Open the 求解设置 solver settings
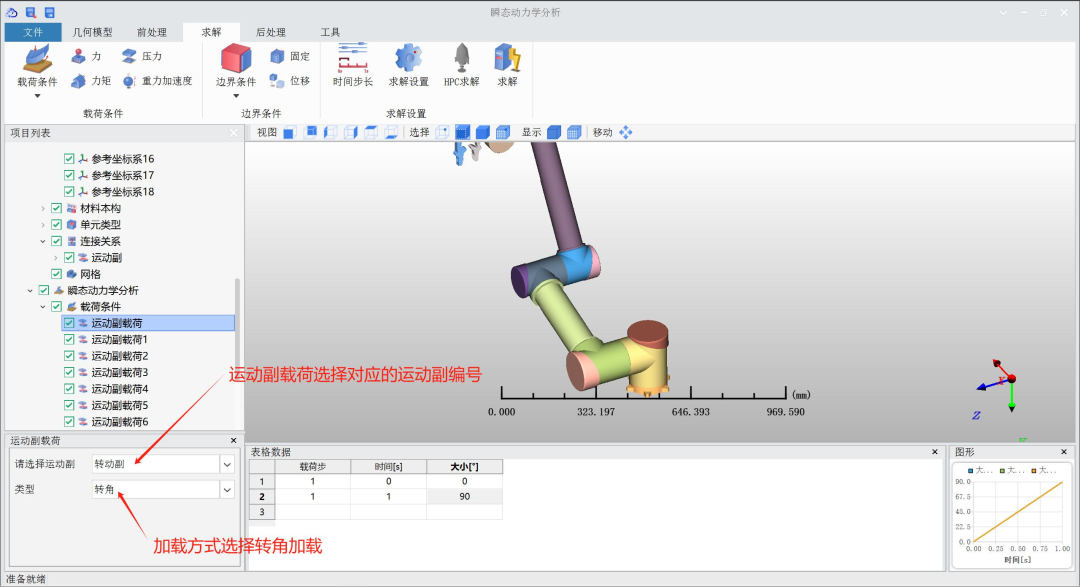The height and width of the screenshot is (587, 1080). click(x=408, y=65)
